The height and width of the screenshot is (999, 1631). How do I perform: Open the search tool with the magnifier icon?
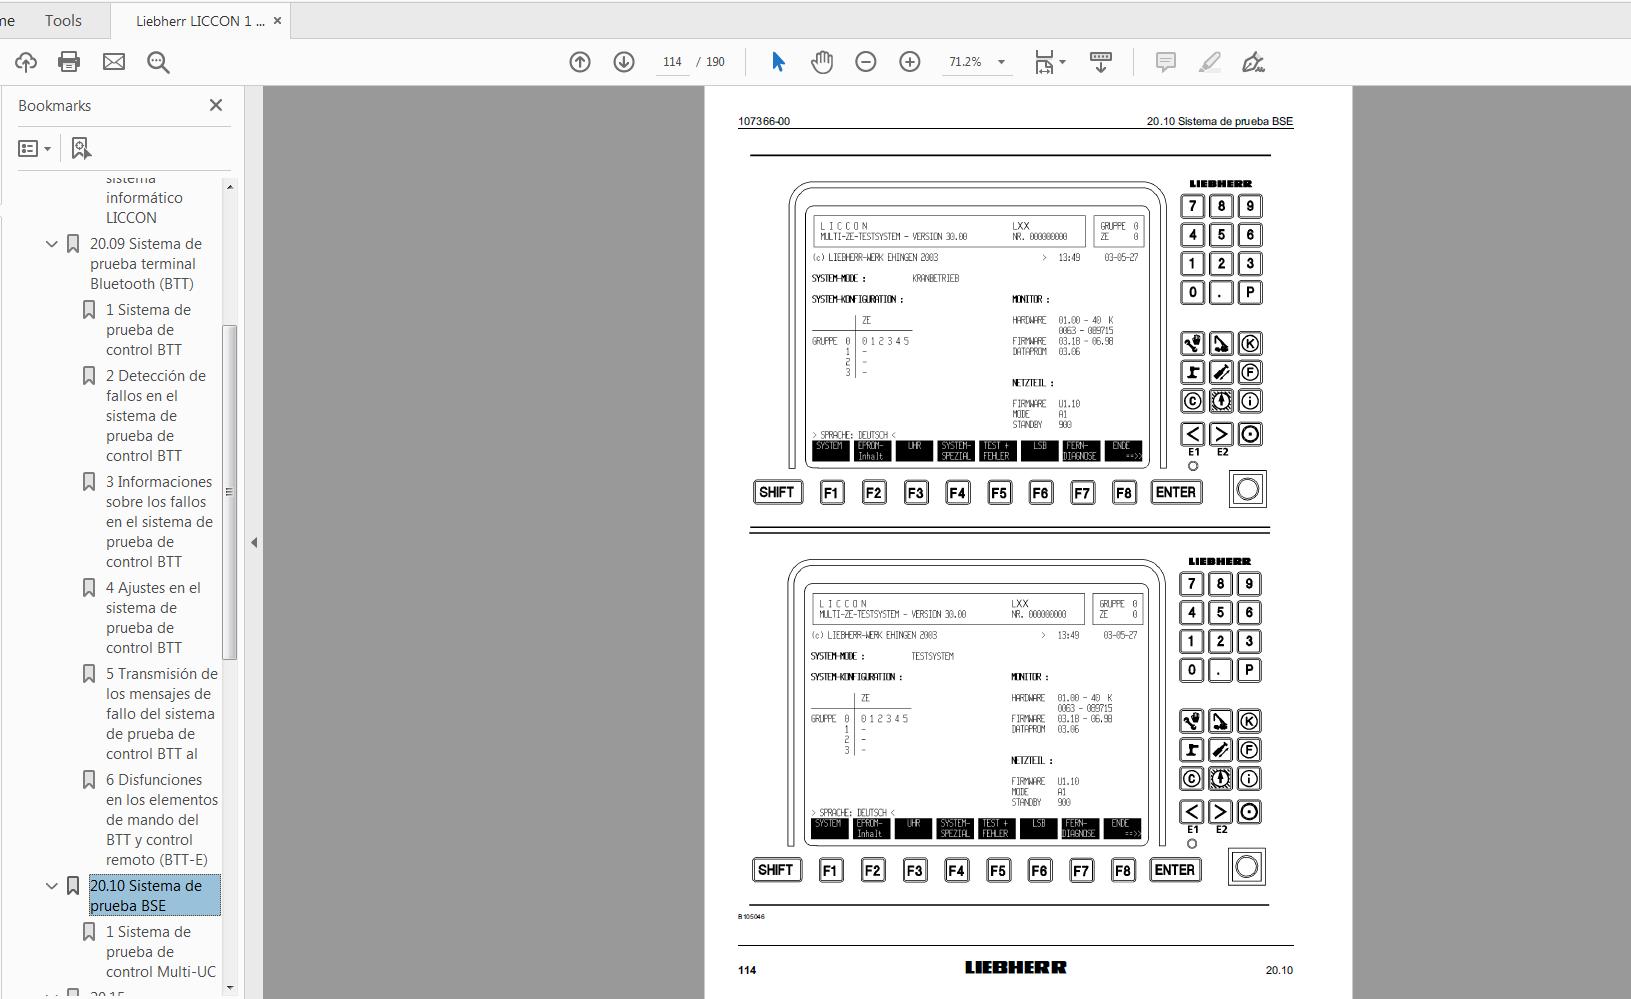coord(158,61)
